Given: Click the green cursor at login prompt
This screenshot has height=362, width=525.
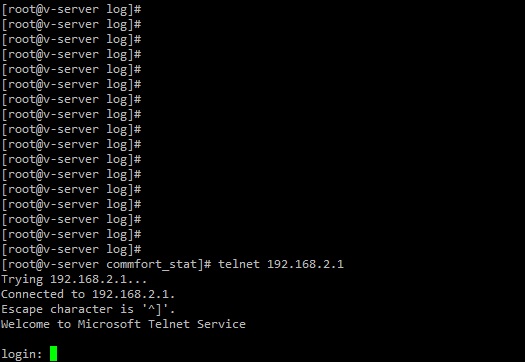Looking at the screenshot, I should point(53,354).
